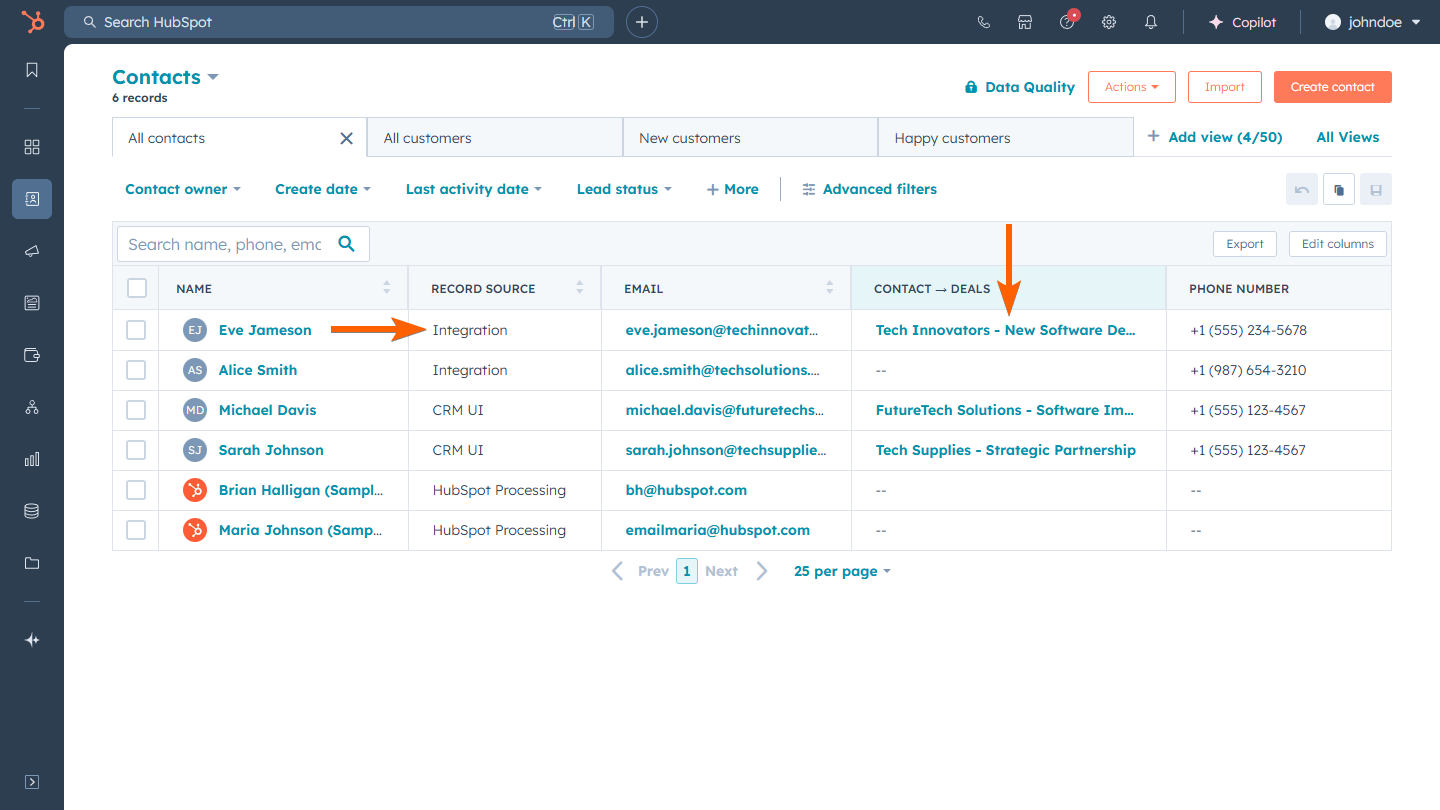Screen dimensions: 1440x810
Task: Open the Breeze AI sparkle icon in sidebar
Action: [32, 640]
